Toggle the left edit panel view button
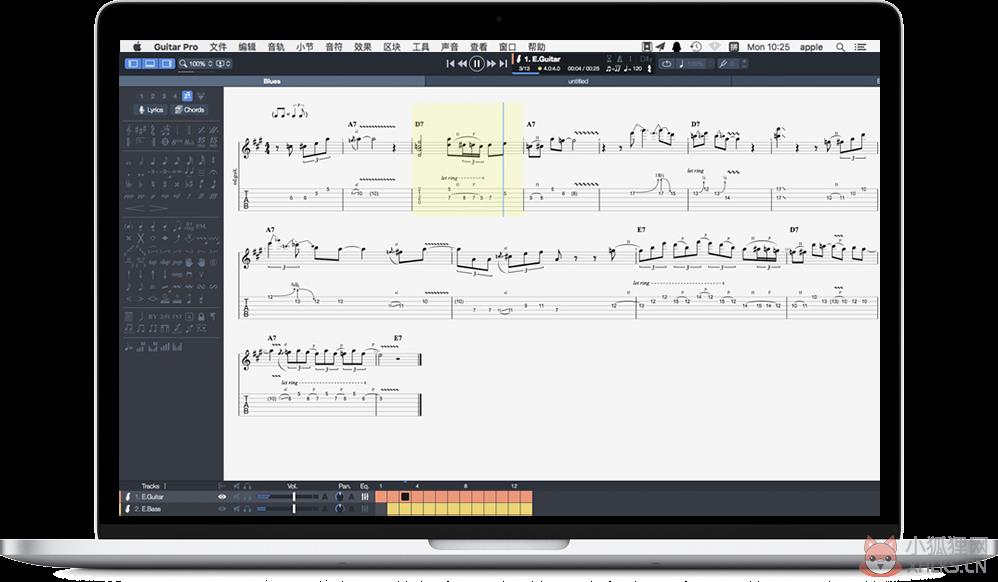998x582 pixels. (134, 64)
